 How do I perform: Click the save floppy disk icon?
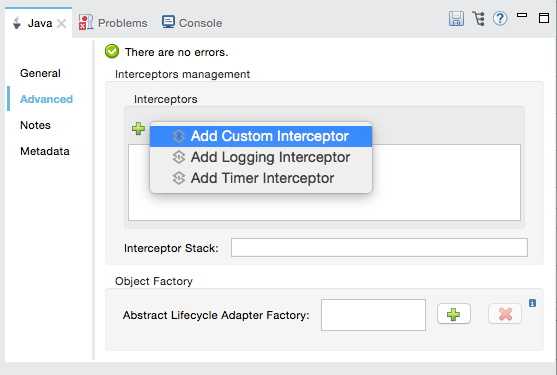(x=456, y=18)
